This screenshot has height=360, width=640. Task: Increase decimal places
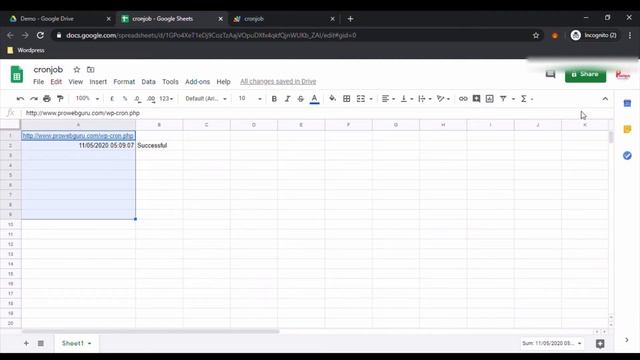tap(151, 99)
